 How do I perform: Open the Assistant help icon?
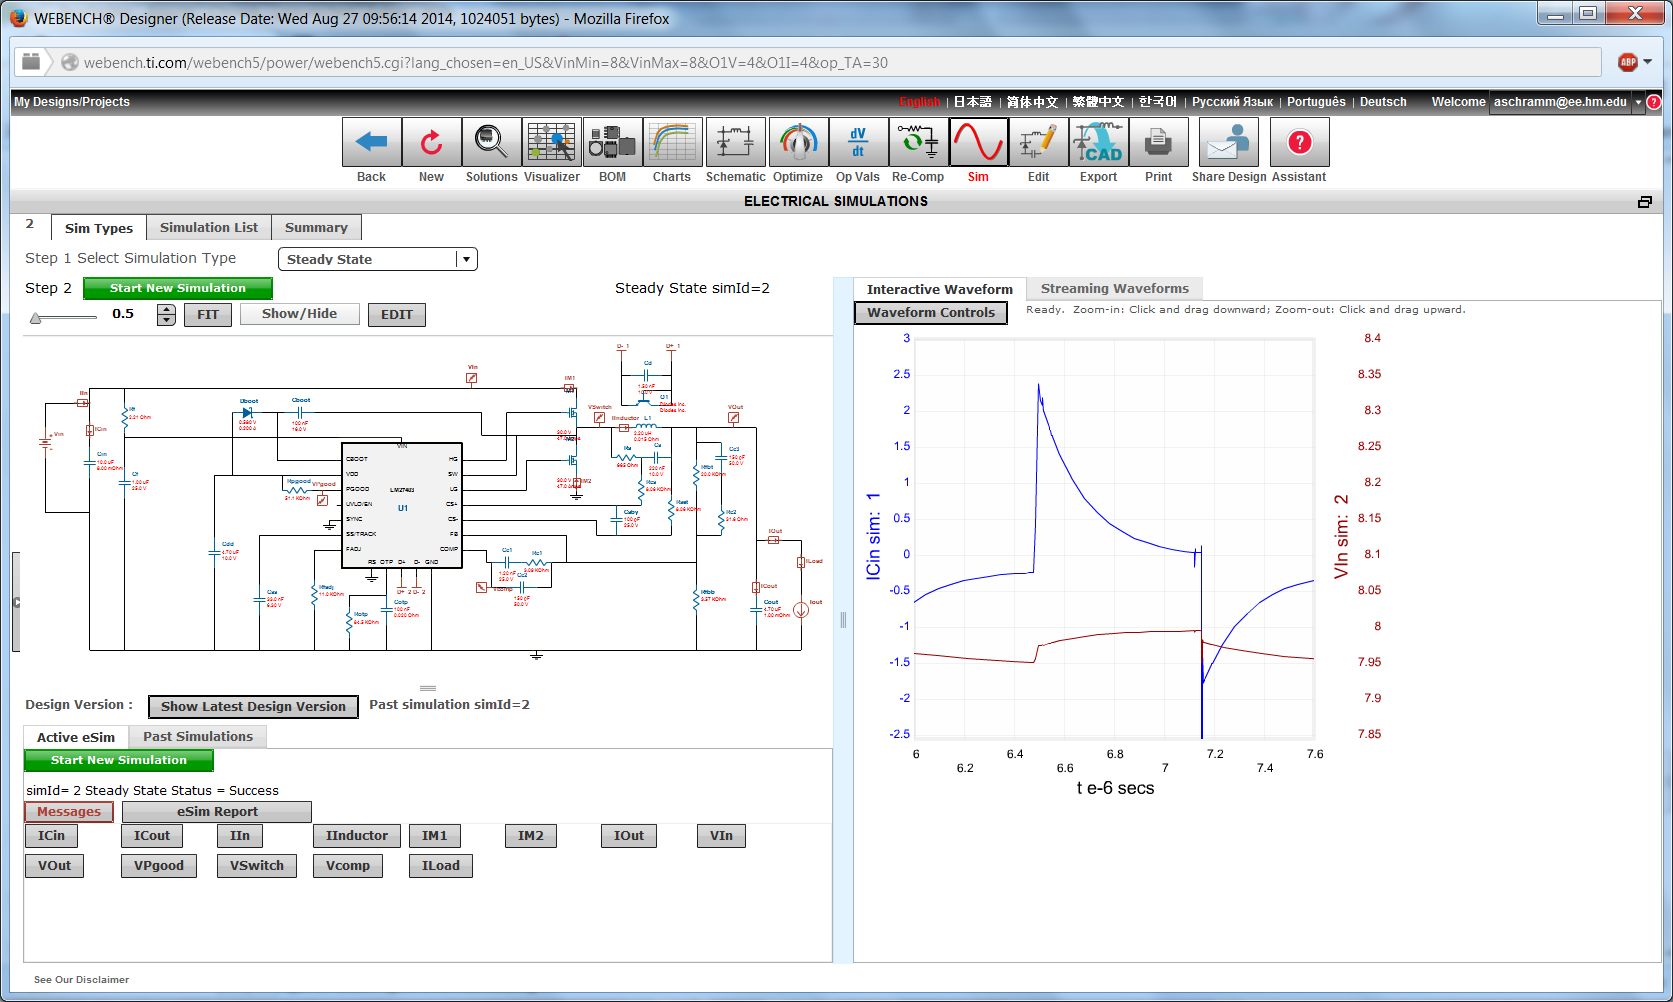point(1300,142)
